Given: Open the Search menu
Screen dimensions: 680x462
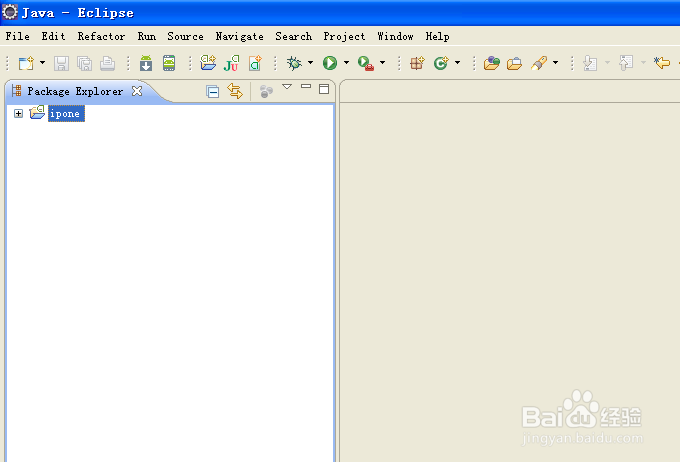Looking at the screenshot, I should [x=294, y=36].
